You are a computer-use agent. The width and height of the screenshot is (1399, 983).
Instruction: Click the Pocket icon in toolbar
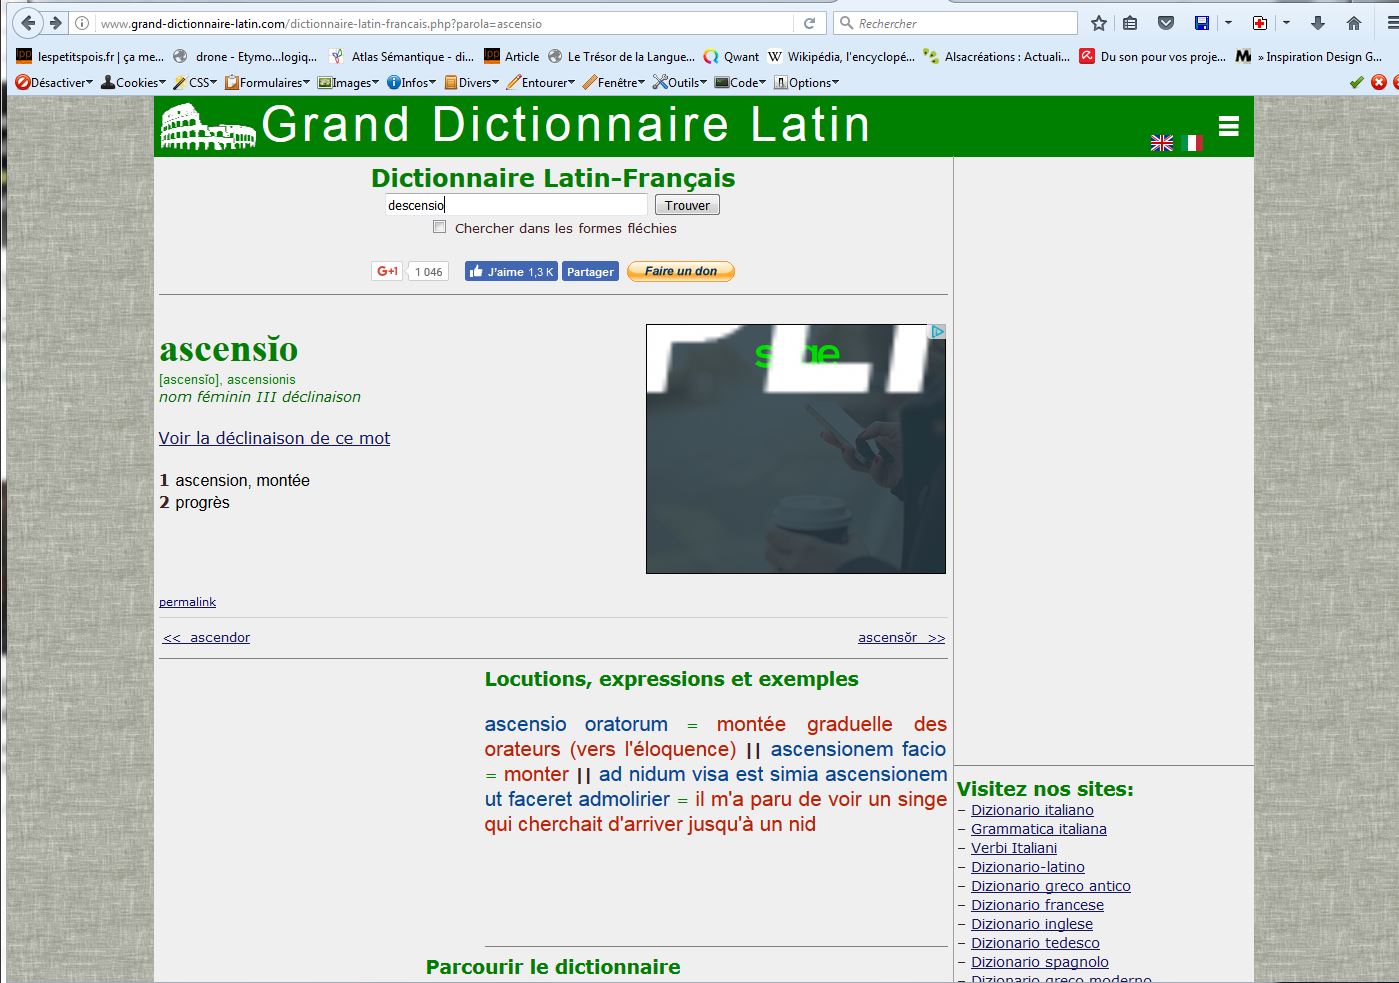(1165, 23)
